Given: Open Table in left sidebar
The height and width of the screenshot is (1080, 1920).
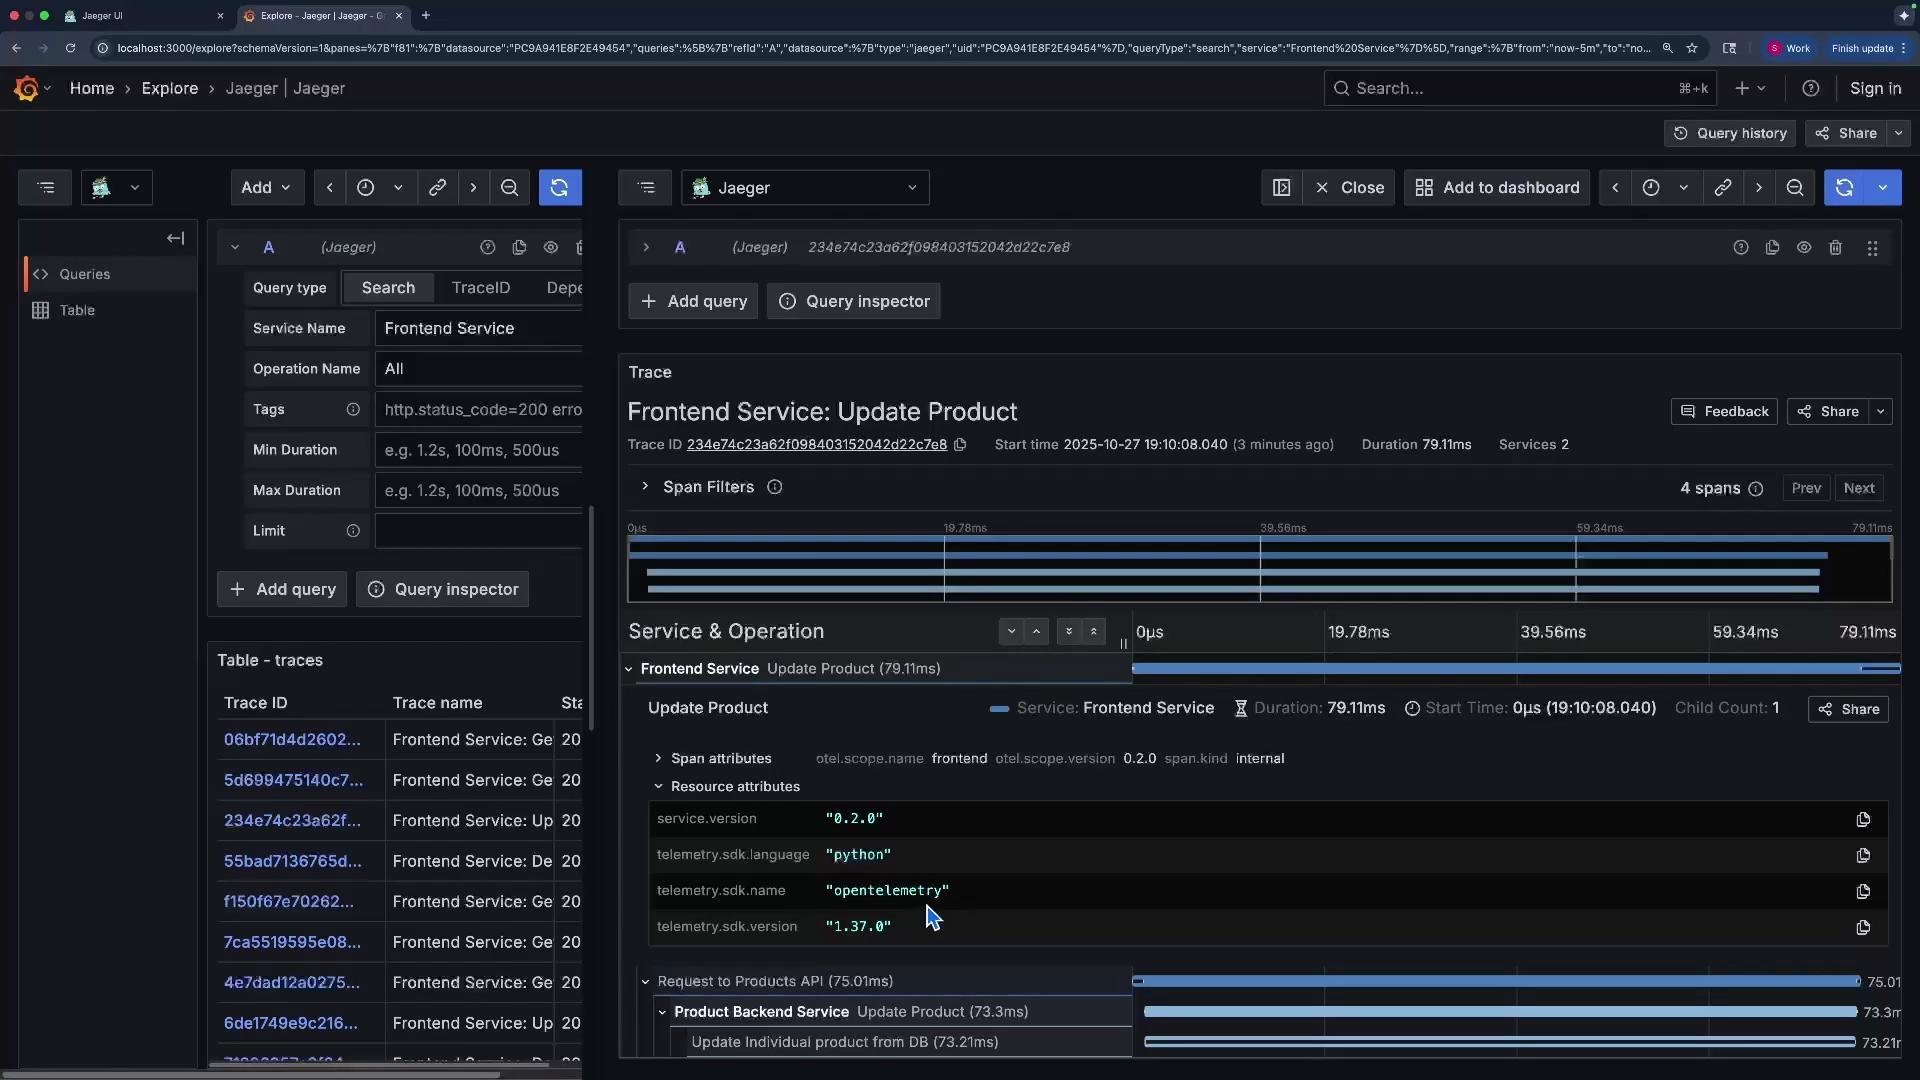Looking at the screenshot, I should tap(110, 310).
